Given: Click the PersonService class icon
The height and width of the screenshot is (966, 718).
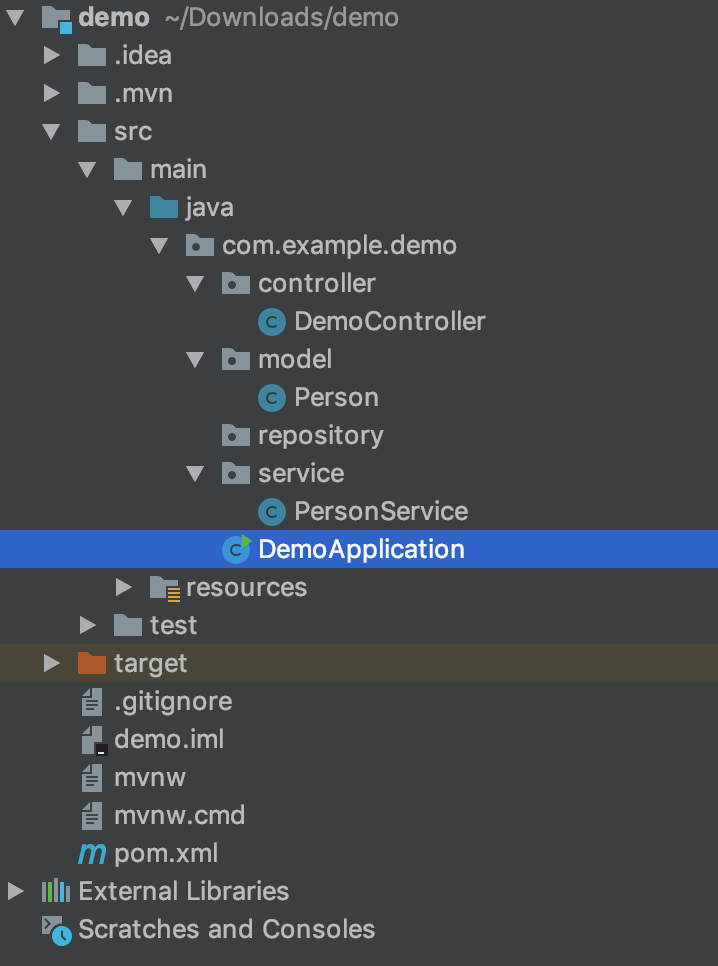Looking at the screenshot, I should point(272,512).
